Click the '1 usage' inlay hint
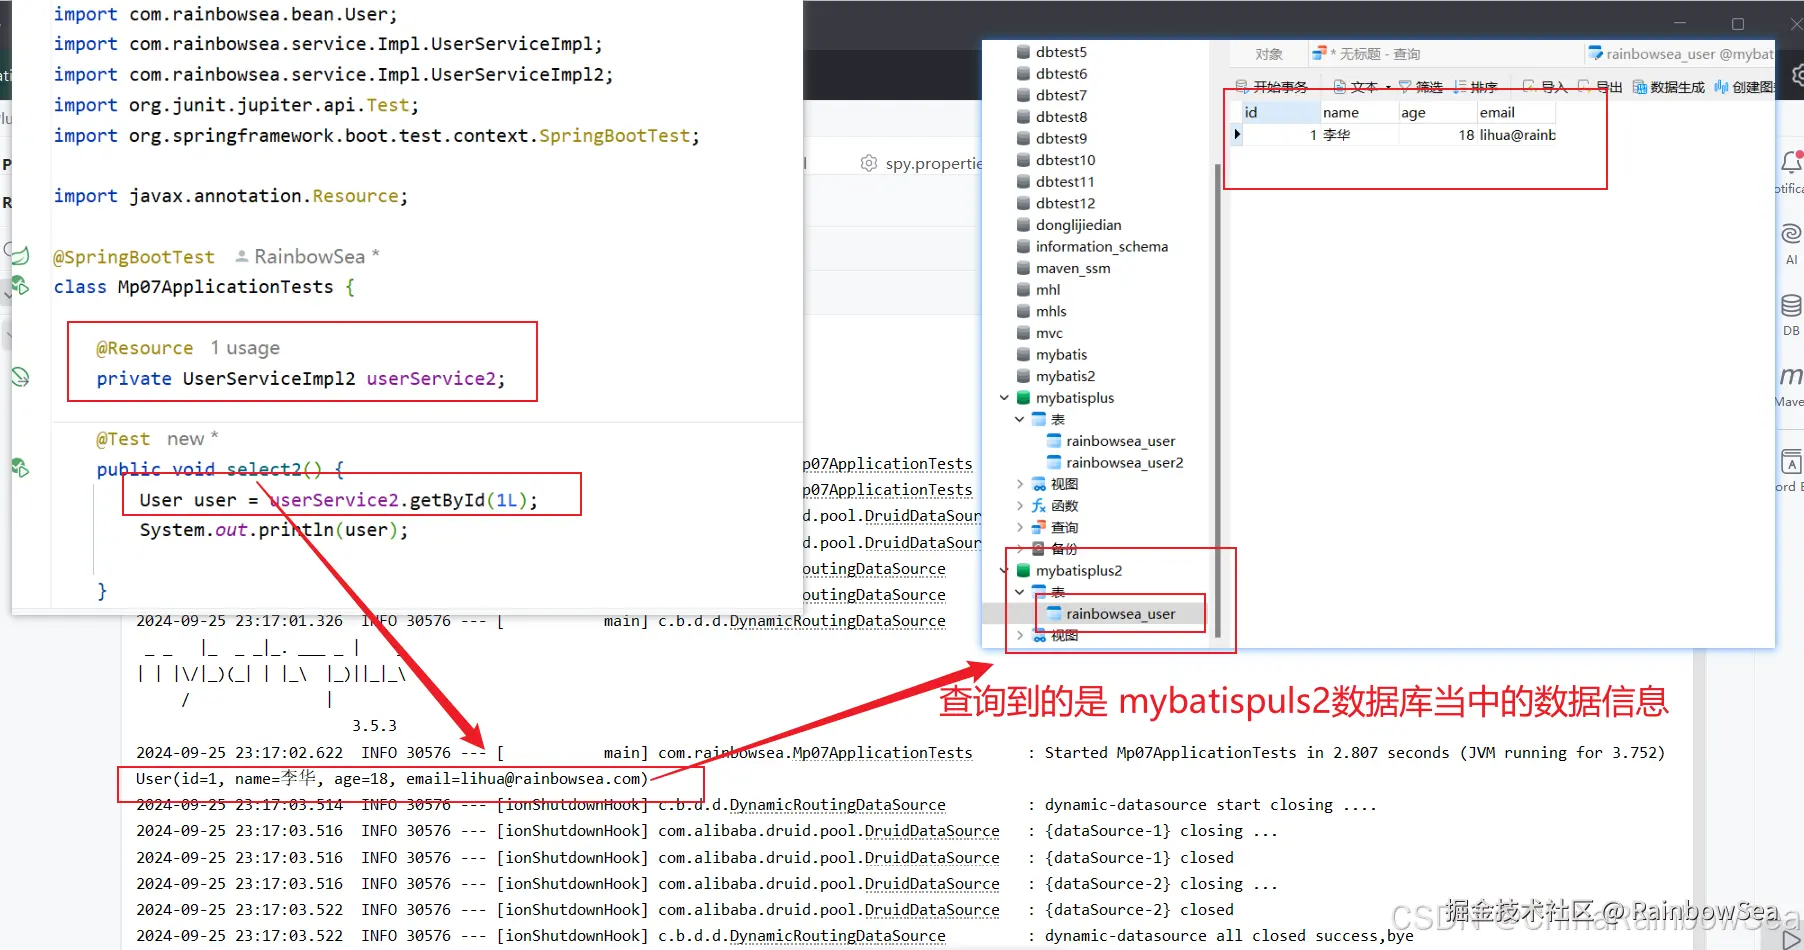 [x=245, y=348]
